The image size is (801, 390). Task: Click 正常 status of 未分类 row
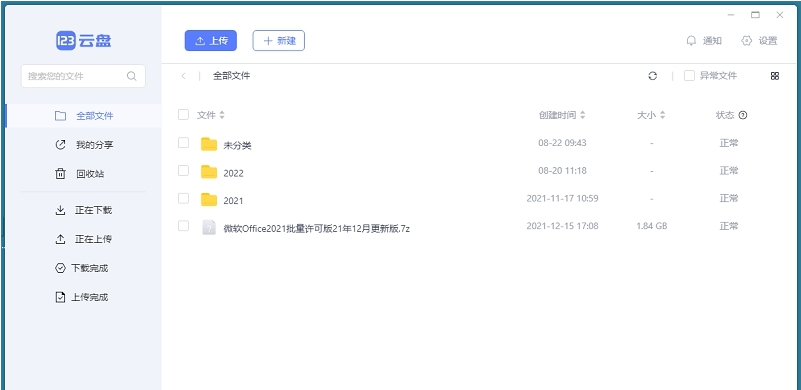pyautogui.click(x=729, y=143)
